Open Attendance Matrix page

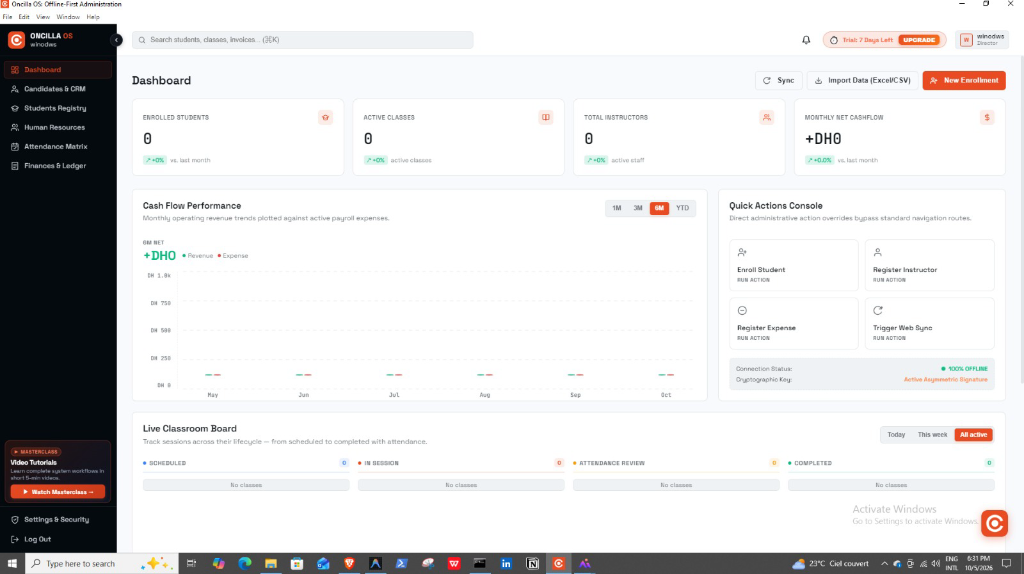57,146
